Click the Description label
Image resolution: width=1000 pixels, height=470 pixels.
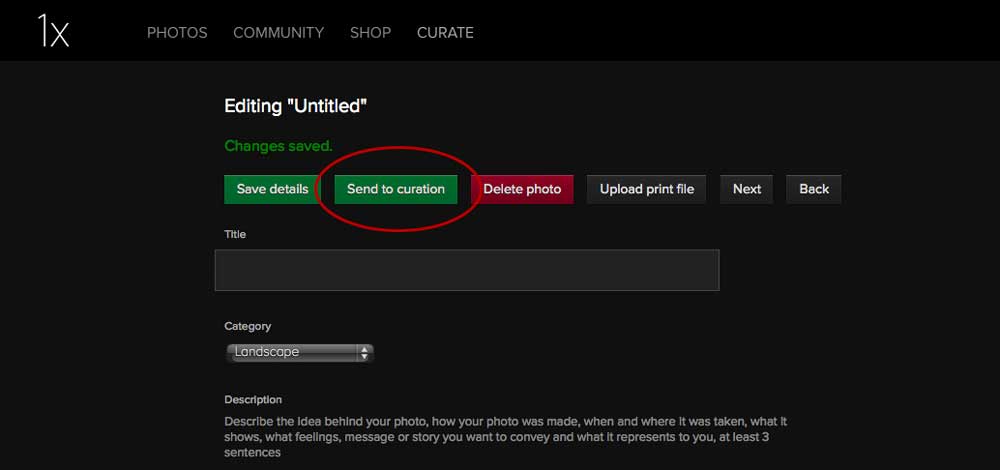click(x=253, y=400)
